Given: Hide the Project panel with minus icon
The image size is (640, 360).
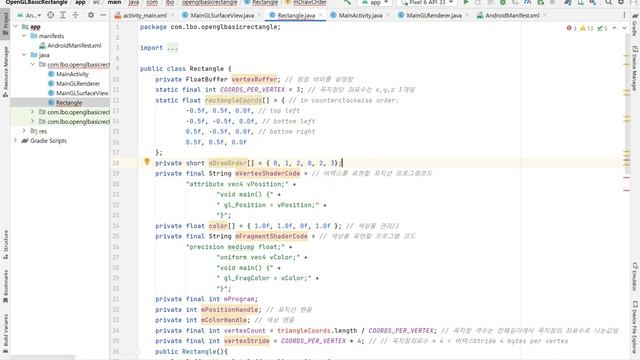Looking at the screenshot, I should (103, 15).
